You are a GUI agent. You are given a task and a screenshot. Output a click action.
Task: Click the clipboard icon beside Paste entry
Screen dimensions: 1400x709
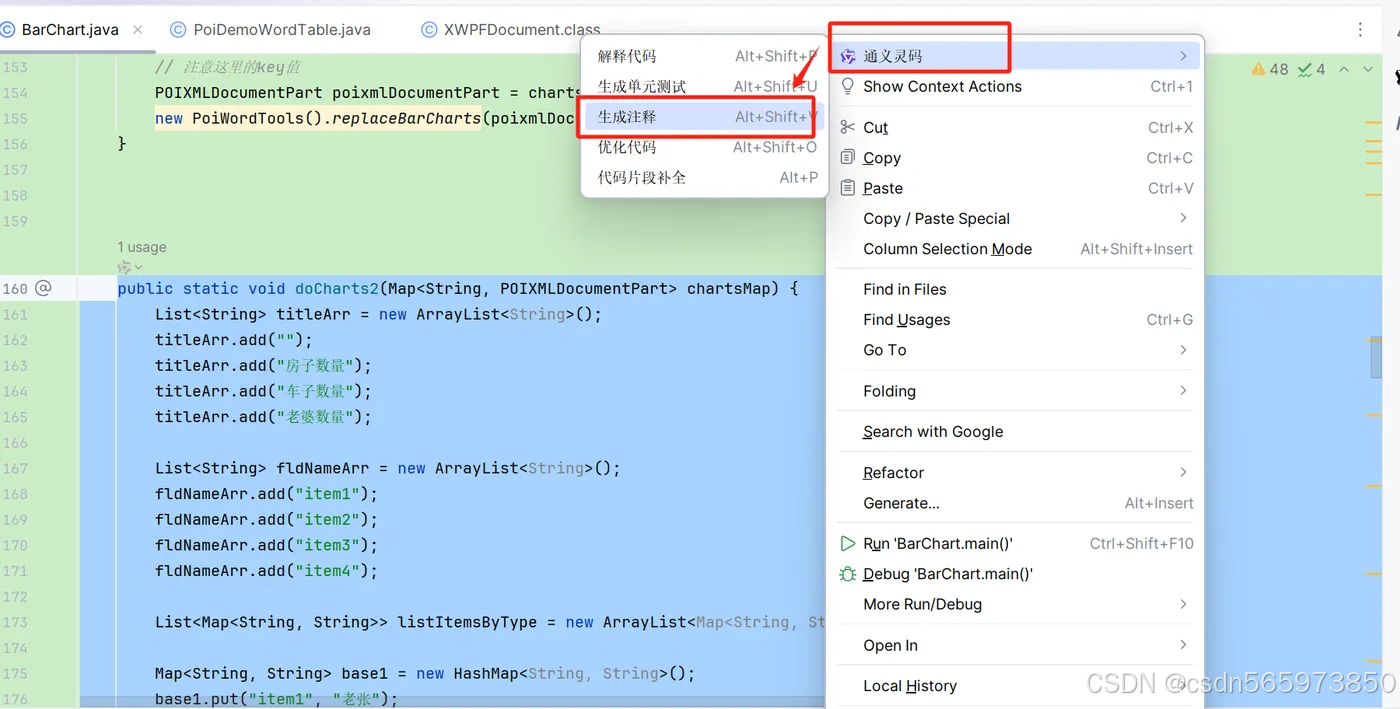tap(847, 188)
